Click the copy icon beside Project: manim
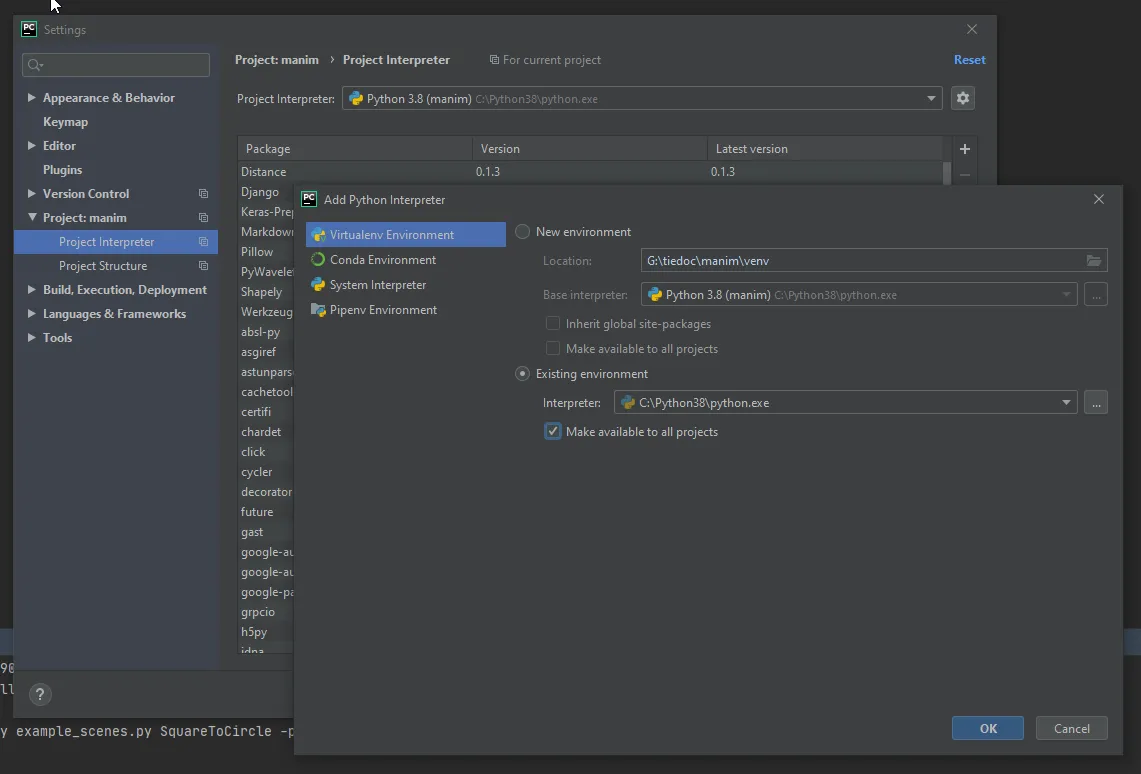Image resolution: width=1141 pixels, height=774 pixels. (204, 218)
